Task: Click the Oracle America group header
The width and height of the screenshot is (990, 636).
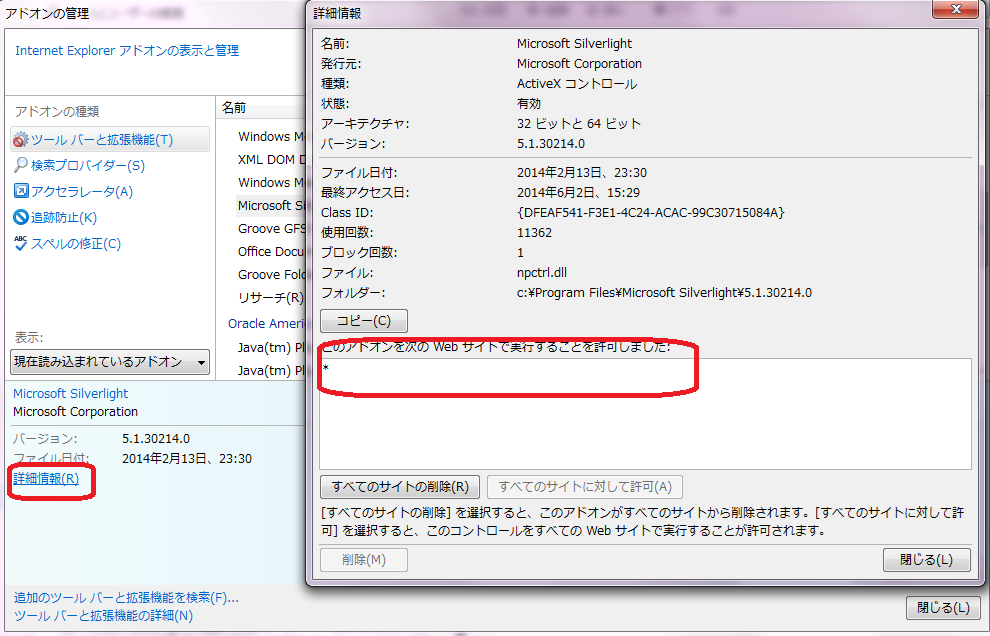Action: pos(266,323)
